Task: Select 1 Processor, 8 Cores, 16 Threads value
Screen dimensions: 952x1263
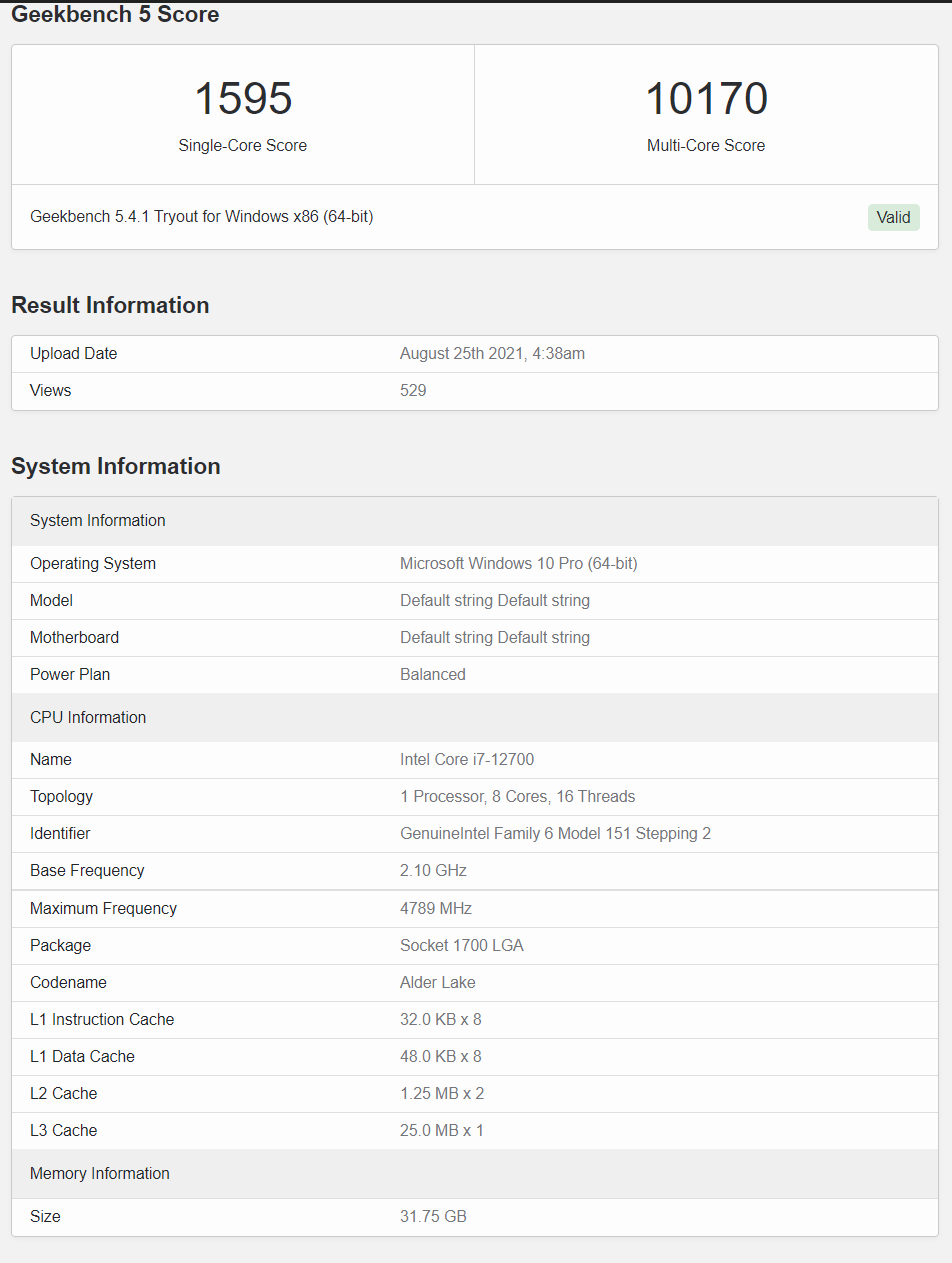Action: point(518,796)
